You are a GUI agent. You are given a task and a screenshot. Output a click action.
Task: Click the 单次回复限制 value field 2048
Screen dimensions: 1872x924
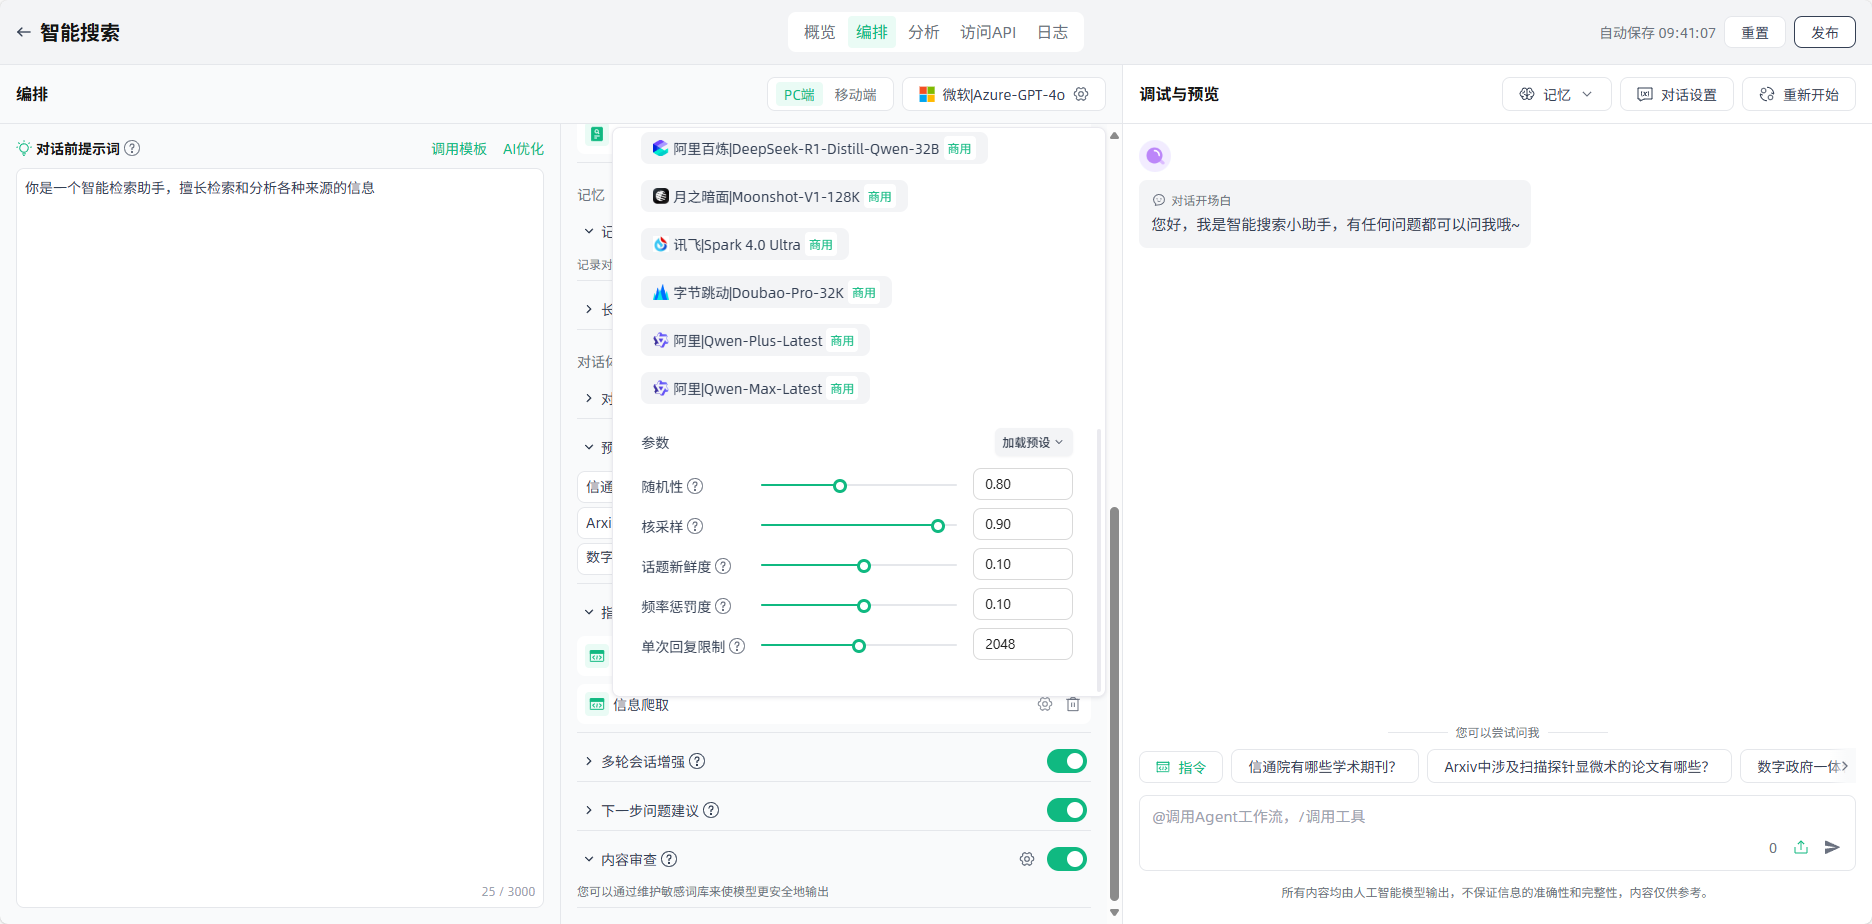1023,644
